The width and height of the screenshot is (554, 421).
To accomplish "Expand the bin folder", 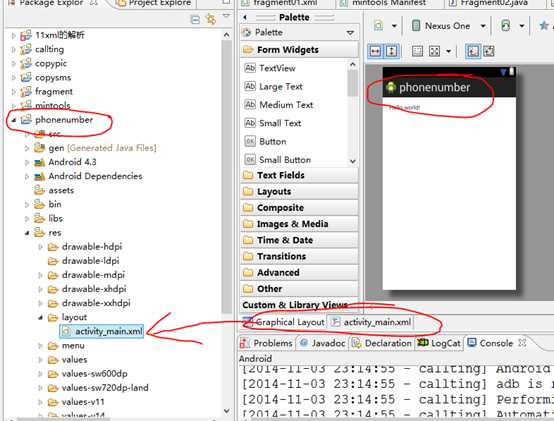I will coord(27,204).
